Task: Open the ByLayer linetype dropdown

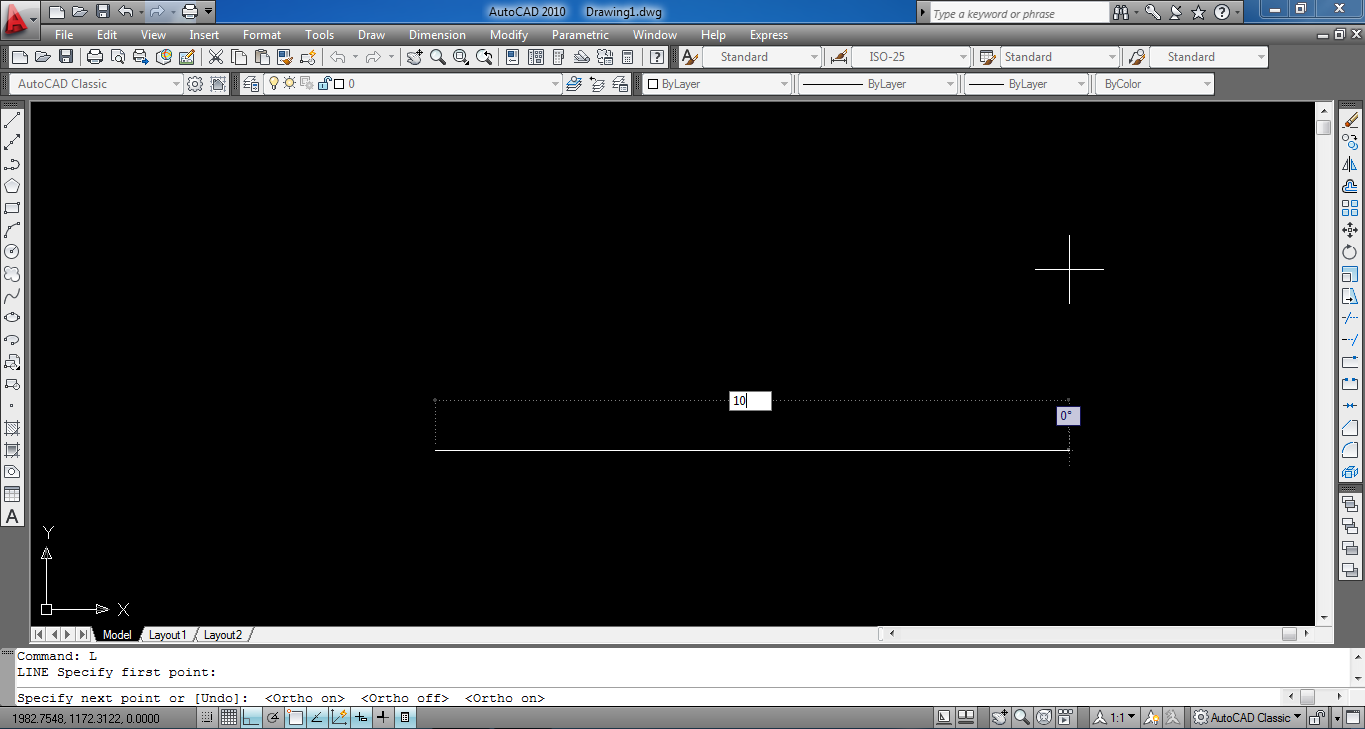Action: [951, 84]
